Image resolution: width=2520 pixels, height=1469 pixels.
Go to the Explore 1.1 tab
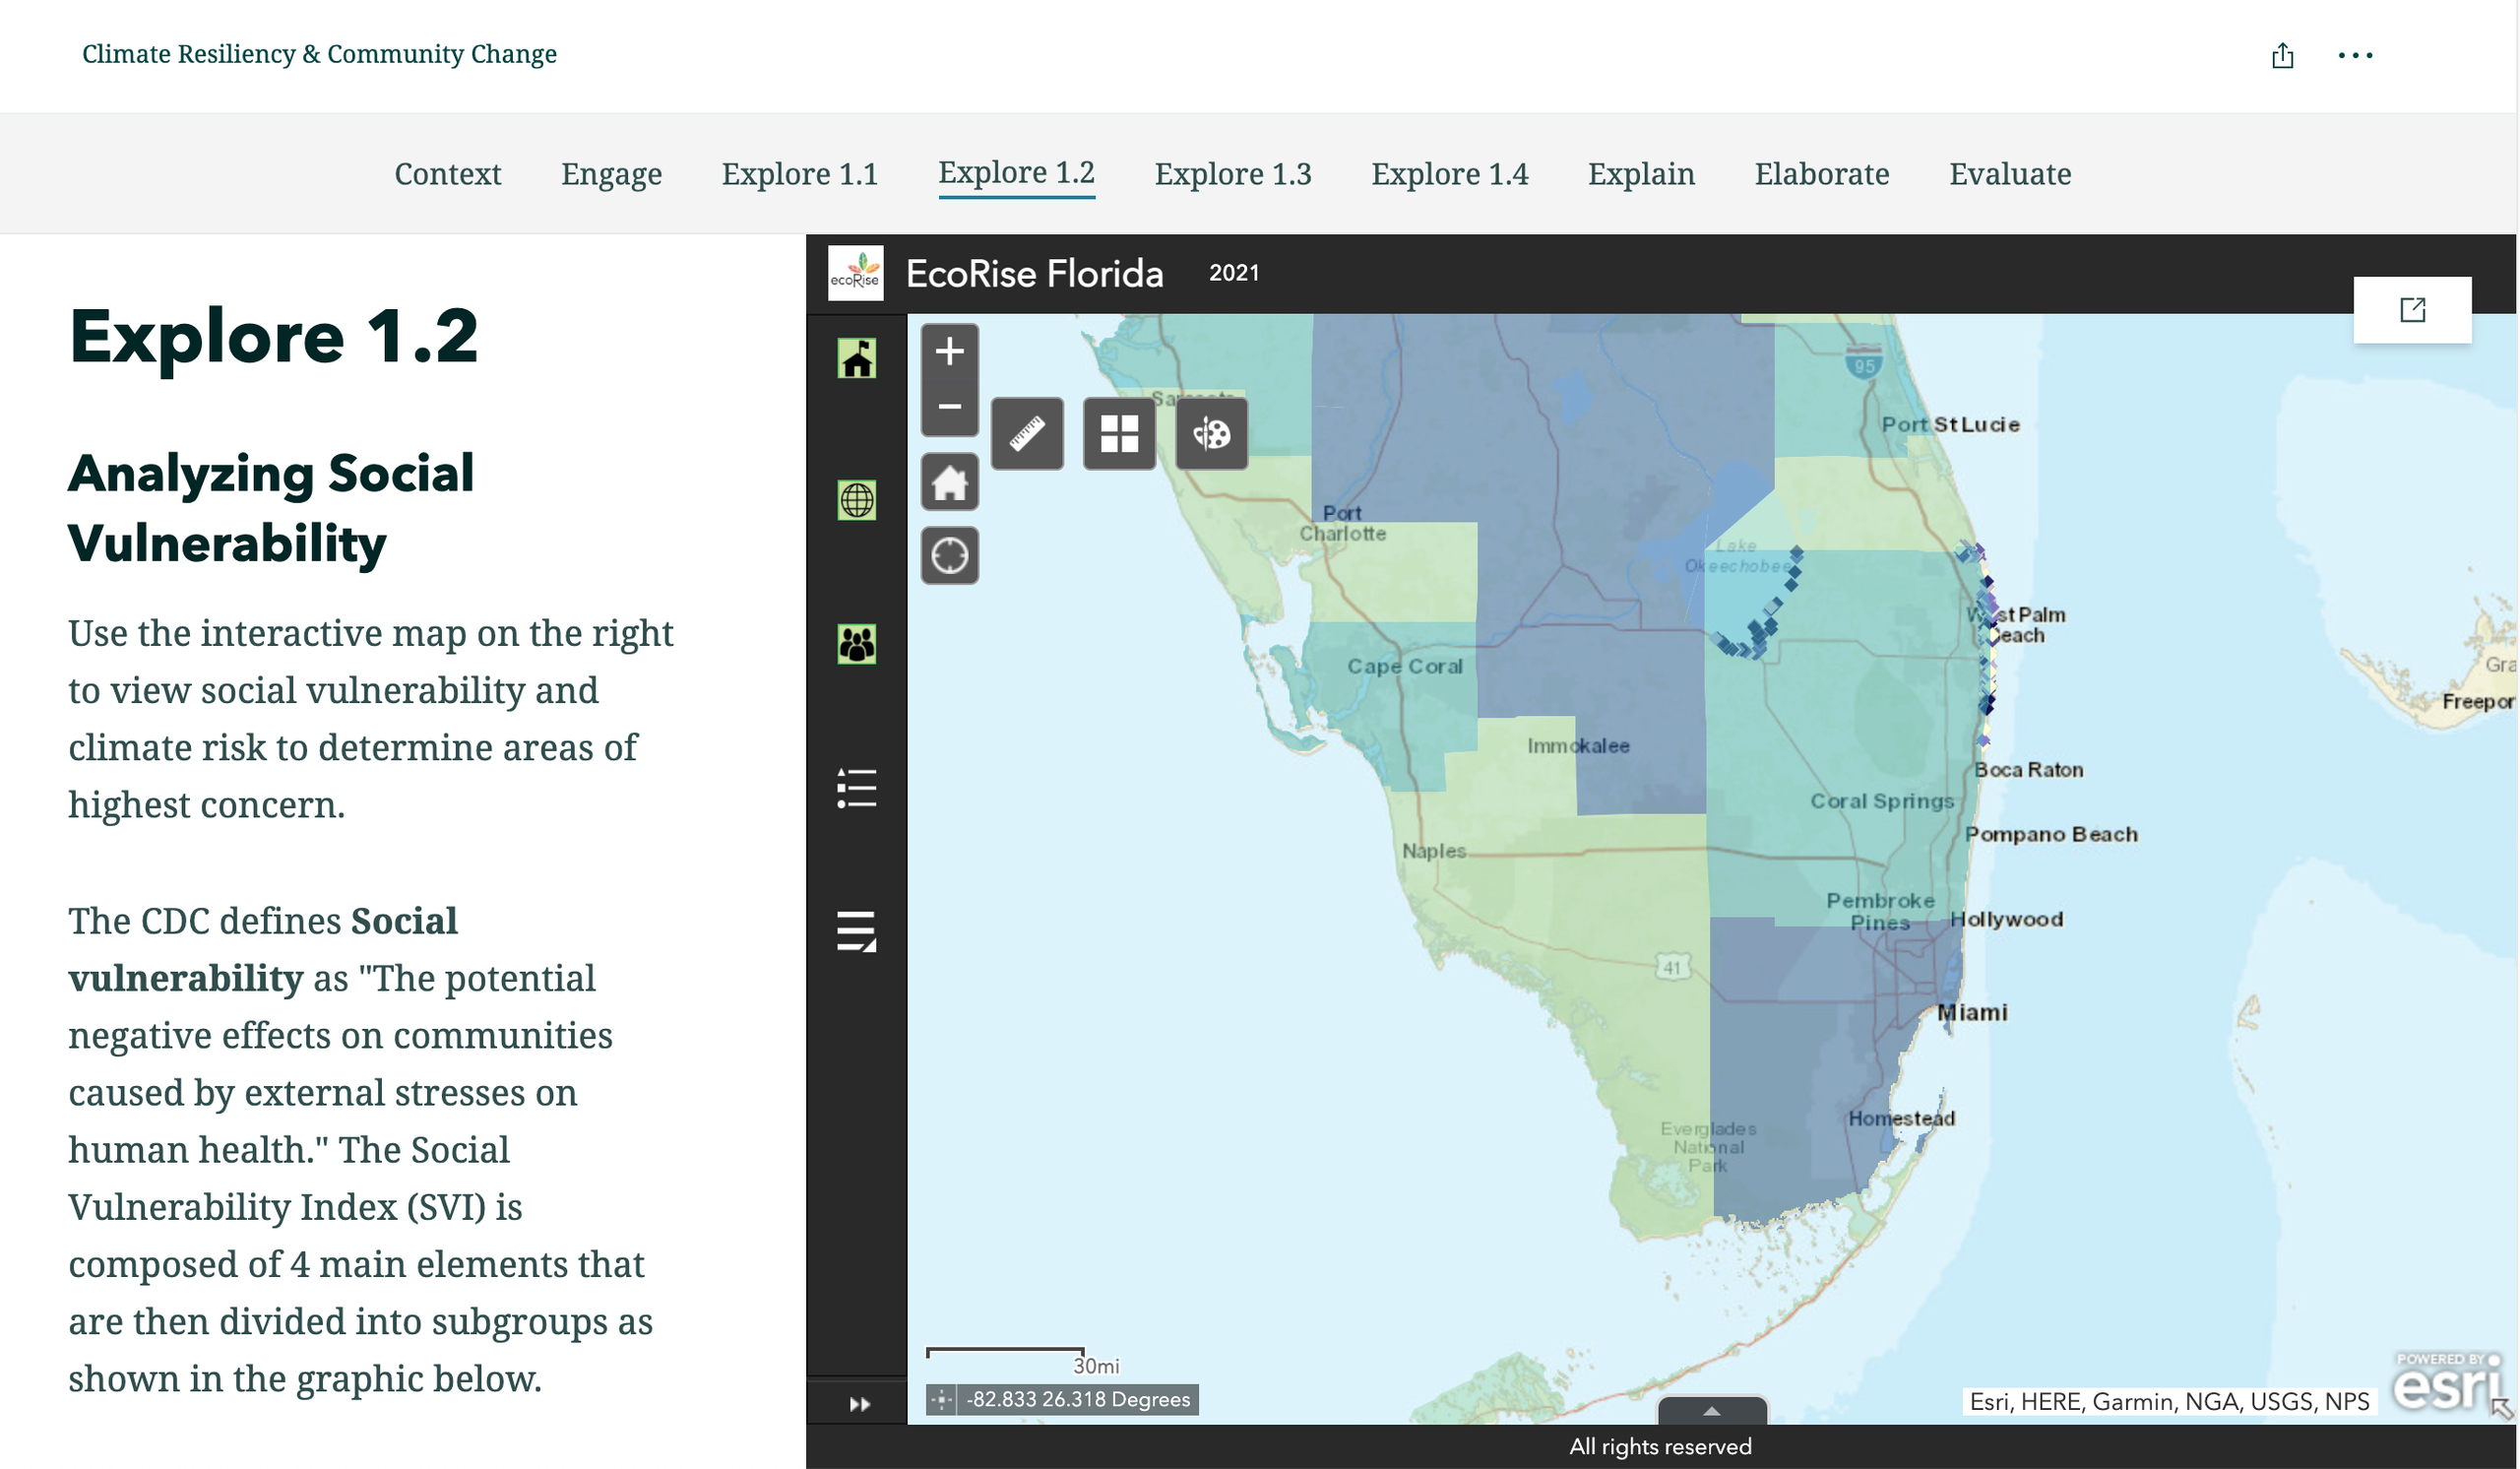(800, 174)
